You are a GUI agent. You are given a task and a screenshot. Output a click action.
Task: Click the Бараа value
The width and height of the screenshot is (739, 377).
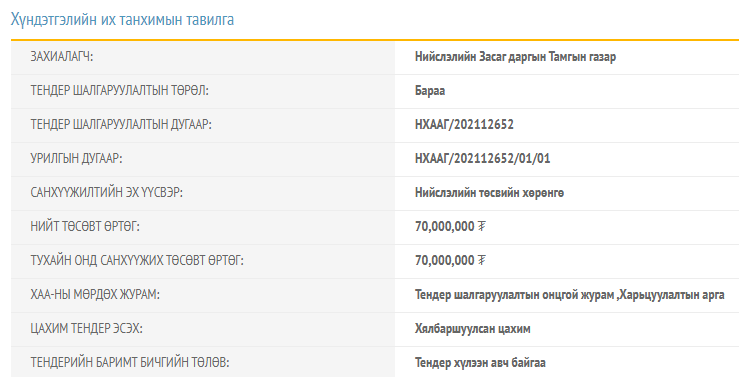tap(430, 90)
